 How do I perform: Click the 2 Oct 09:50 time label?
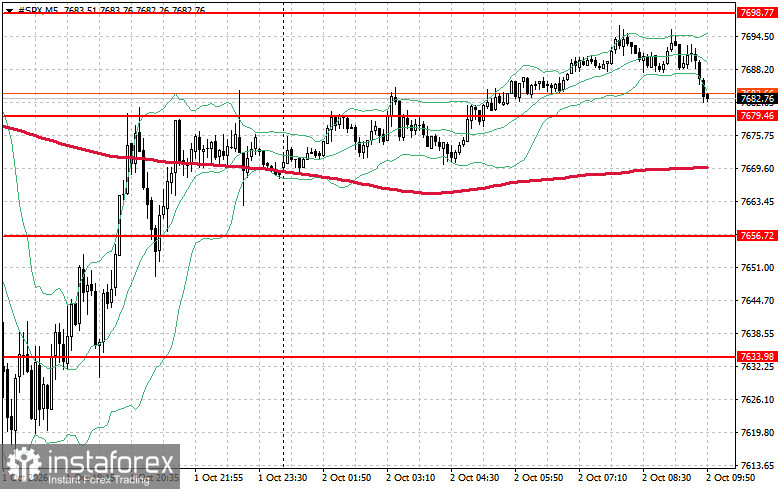pyautogui.click(x=731, y=478)
